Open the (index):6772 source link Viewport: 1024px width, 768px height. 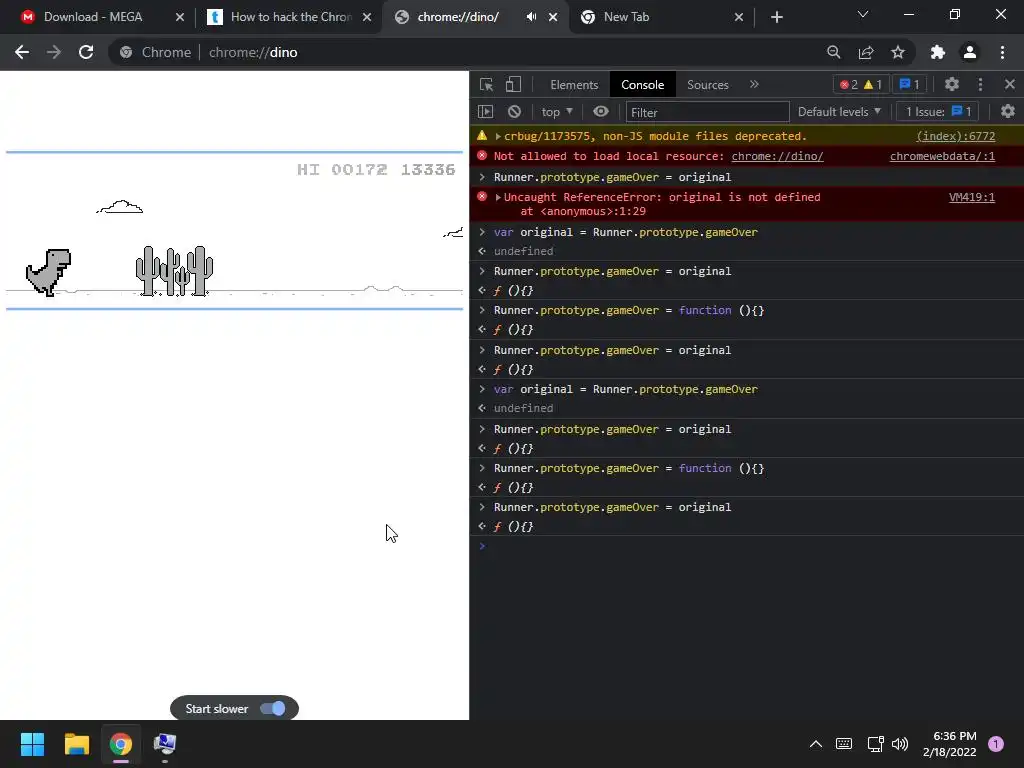[x=955, y=136]
